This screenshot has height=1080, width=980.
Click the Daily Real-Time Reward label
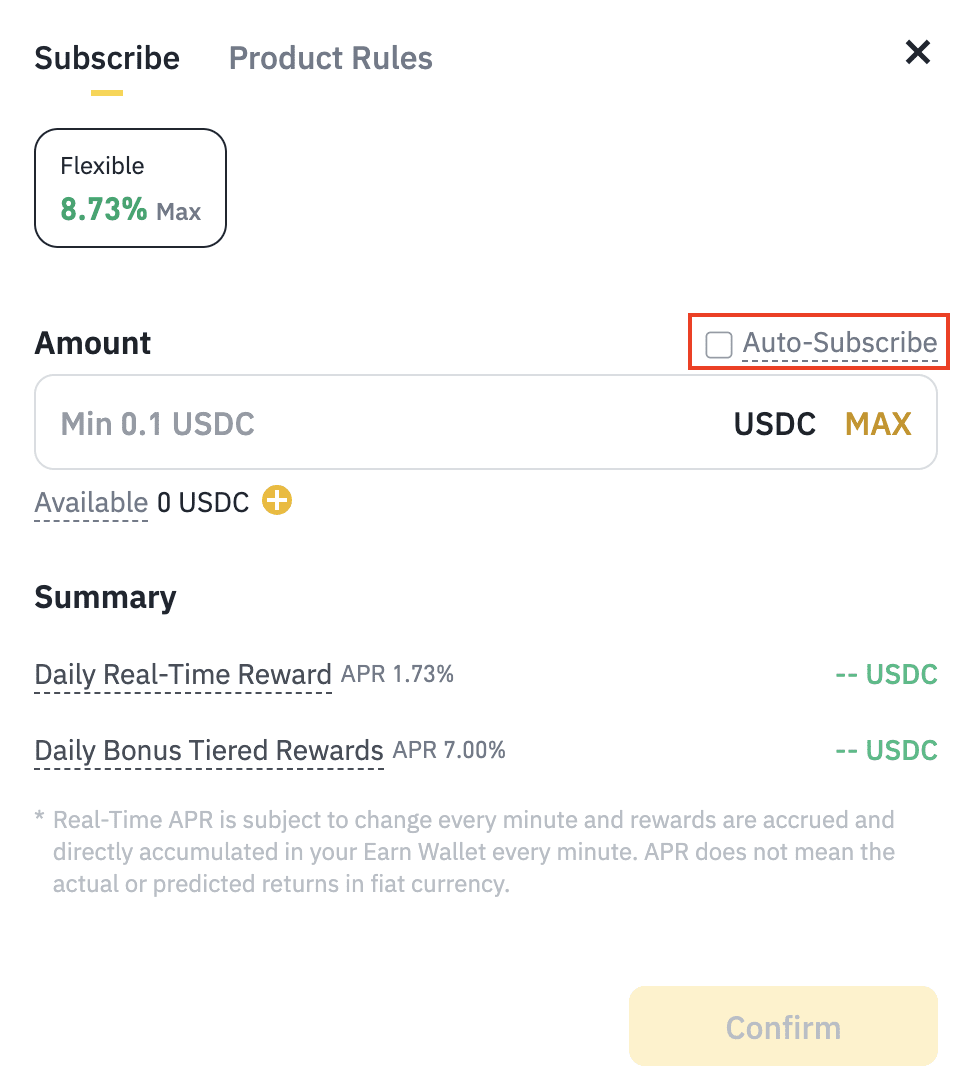pyautogui.click(x=183, y=675)
